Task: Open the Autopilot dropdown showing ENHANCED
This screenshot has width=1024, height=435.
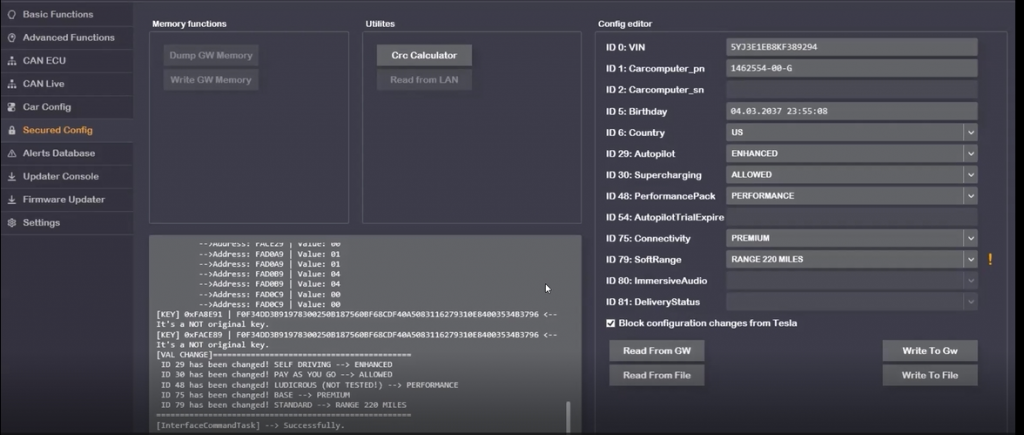Action: point(969,154)
